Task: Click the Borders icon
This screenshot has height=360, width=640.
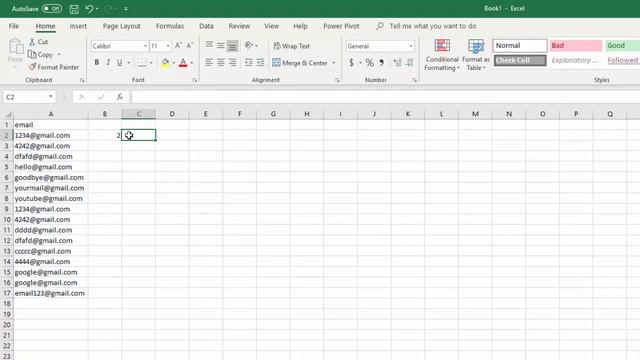Action: click(142, 63)
